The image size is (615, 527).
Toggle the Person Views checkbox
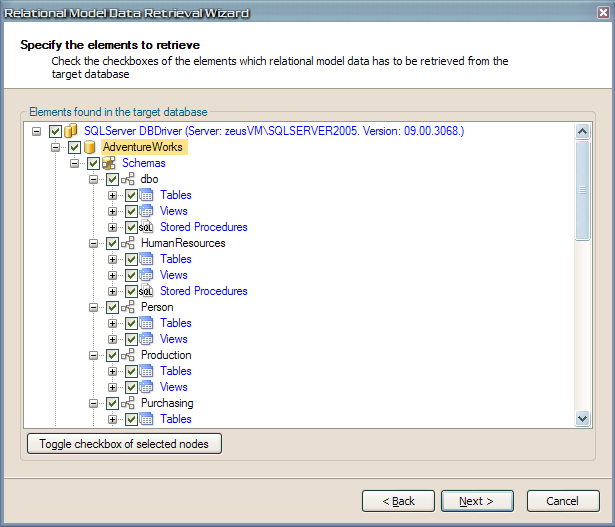pos(131,340)
